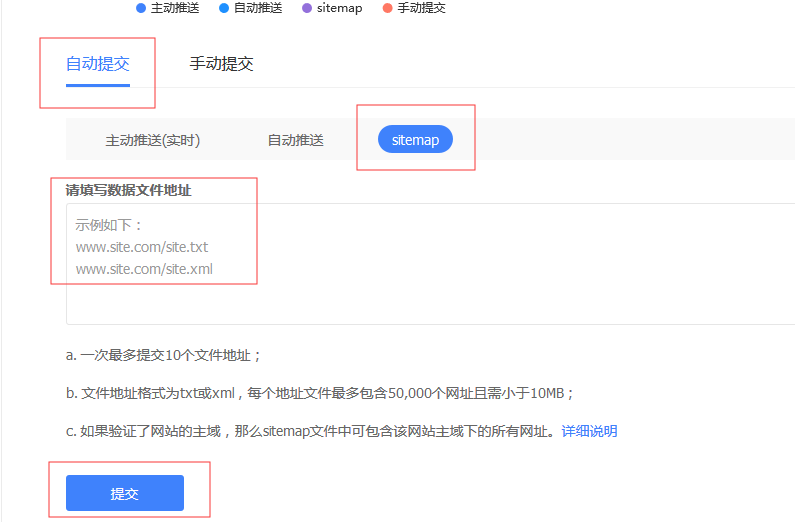Switch to the 自动提交 tab
The height and width of the screenshot is (522, 795).
98,64
